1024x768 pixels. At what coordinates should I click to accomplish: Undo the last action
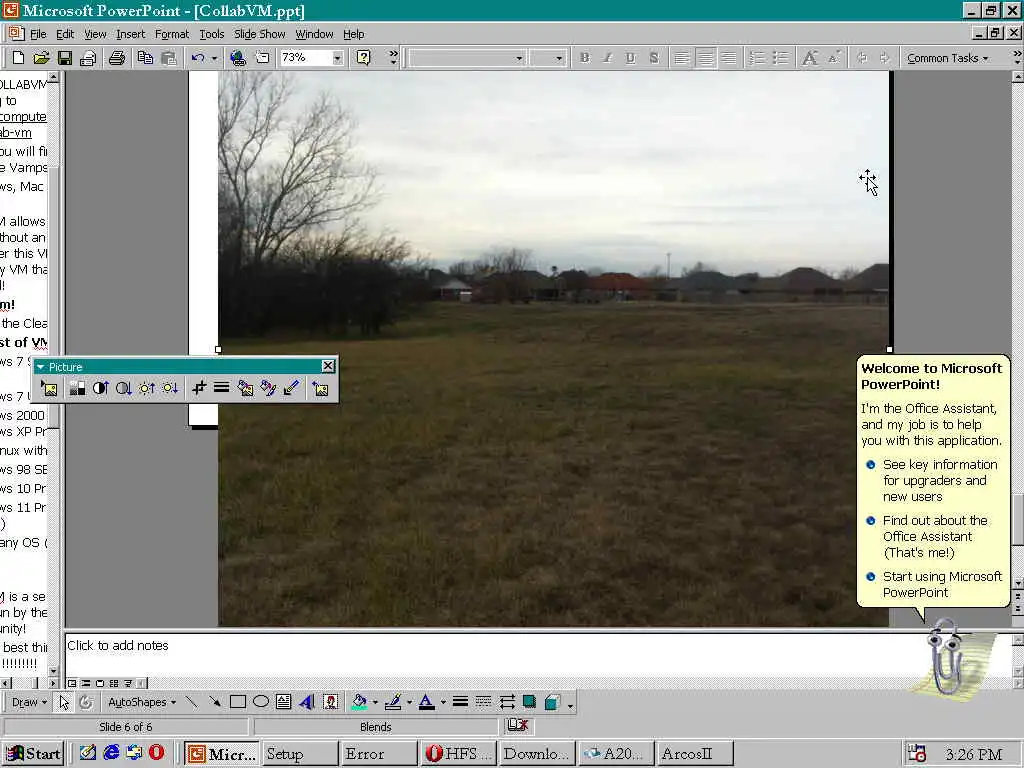(197, 58)
